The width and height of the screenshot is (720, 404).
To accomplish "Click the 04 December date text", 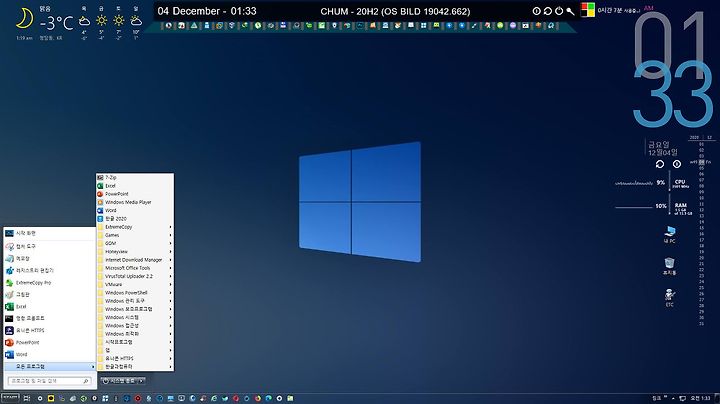I will [189, 11].
